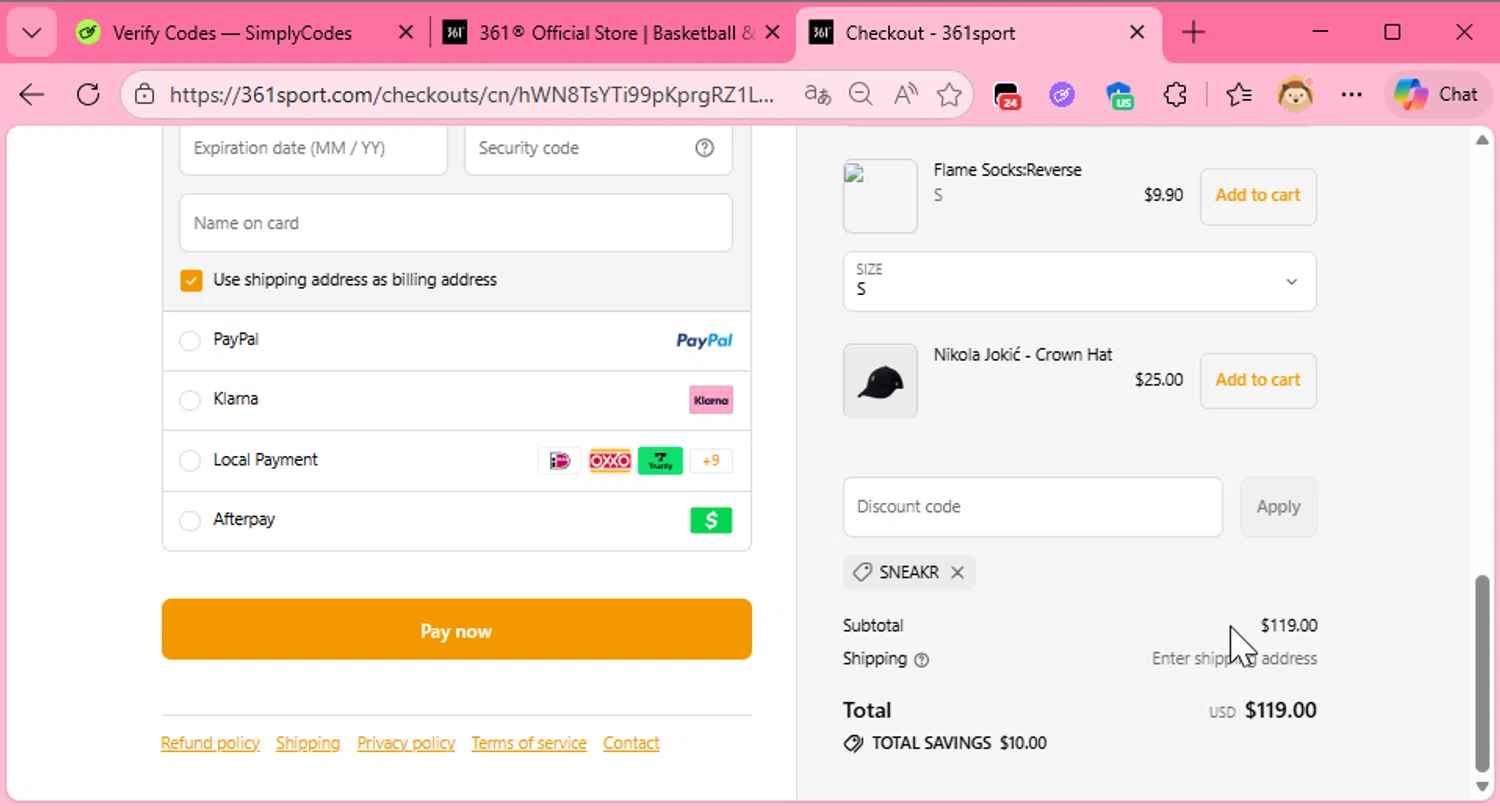The image size is (1500, 806).
Task: Click the Name on card field
Action: point(456,223)
